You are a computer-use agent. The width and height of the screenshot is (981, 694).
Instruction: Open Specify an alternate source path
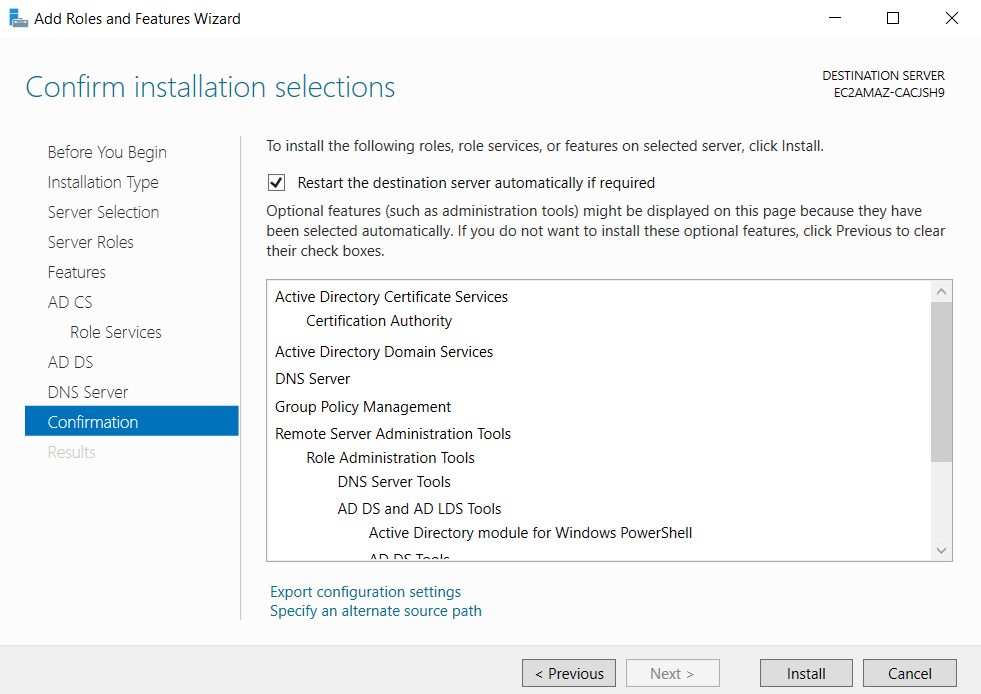pos(376,611)
